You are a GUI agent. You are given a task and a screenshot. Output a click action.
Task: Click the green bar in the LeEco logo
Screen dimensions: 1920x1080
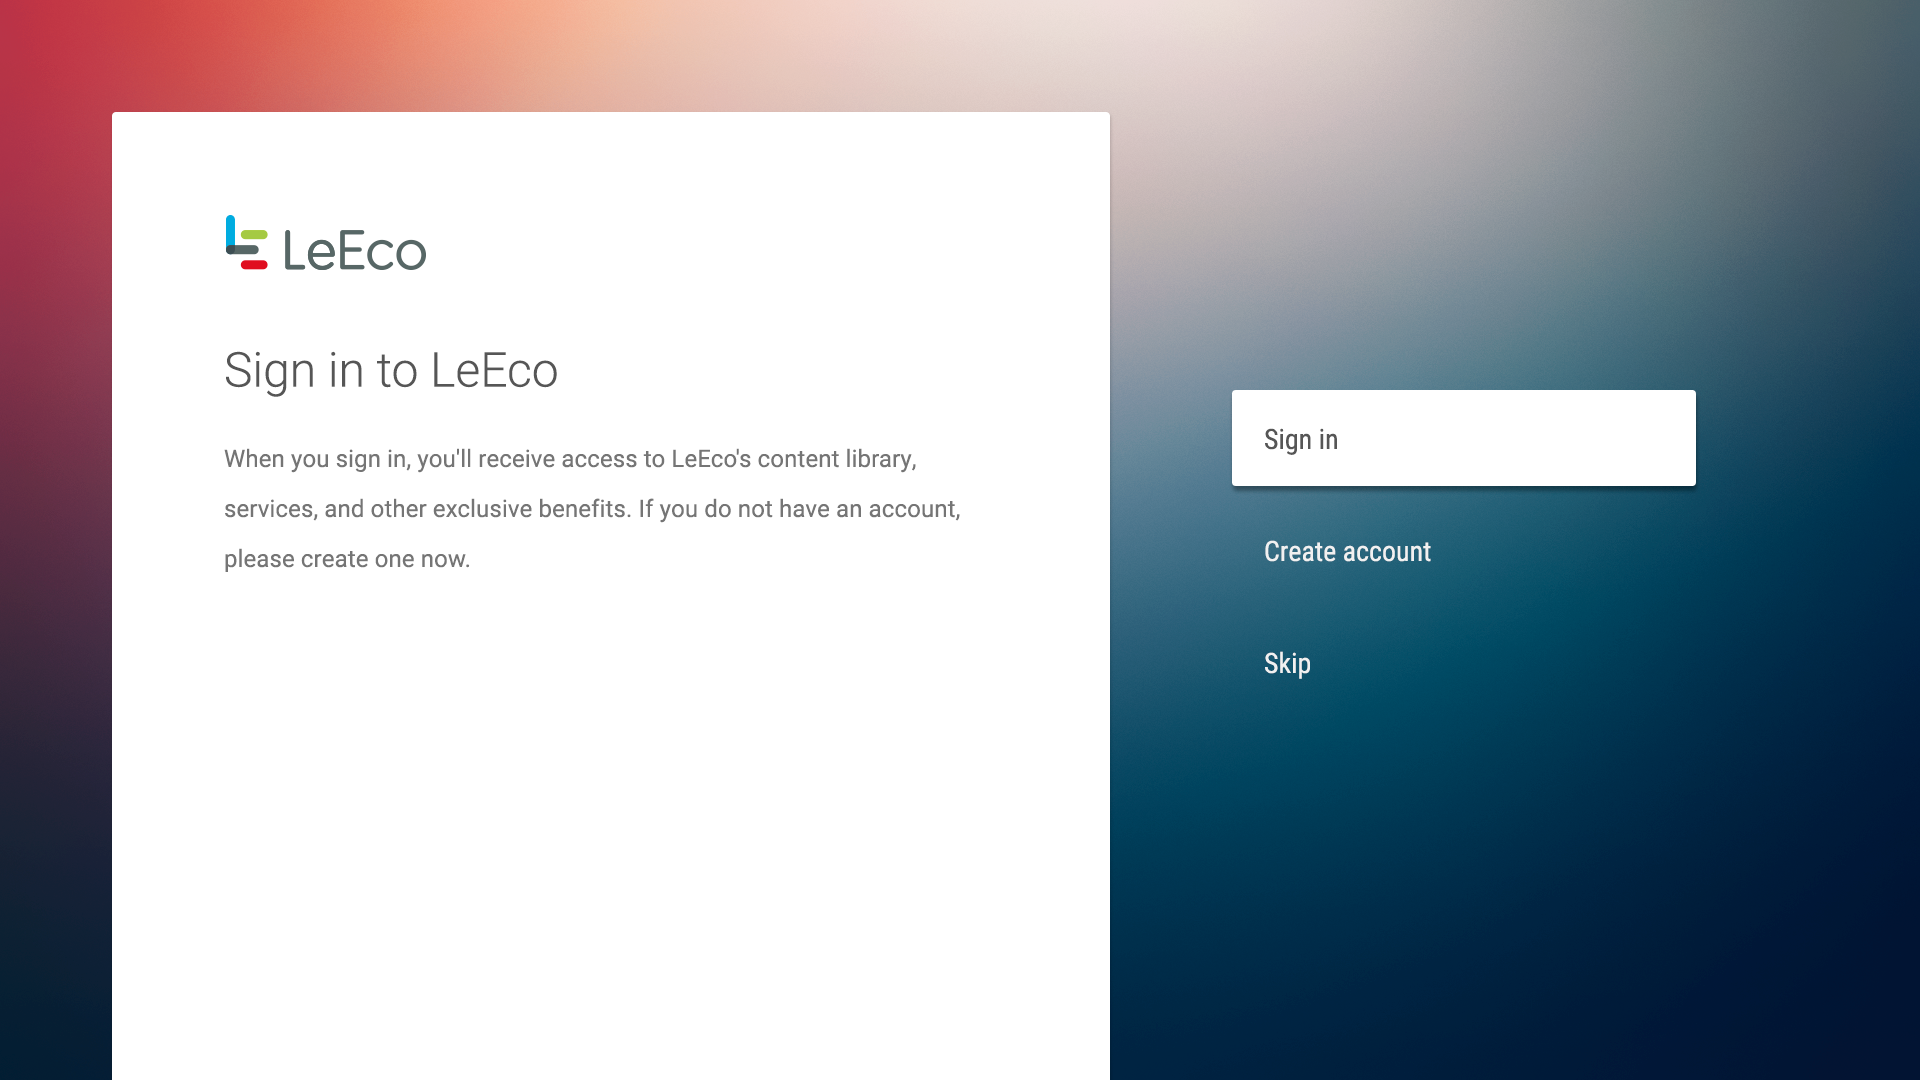(x=254, y=235)
